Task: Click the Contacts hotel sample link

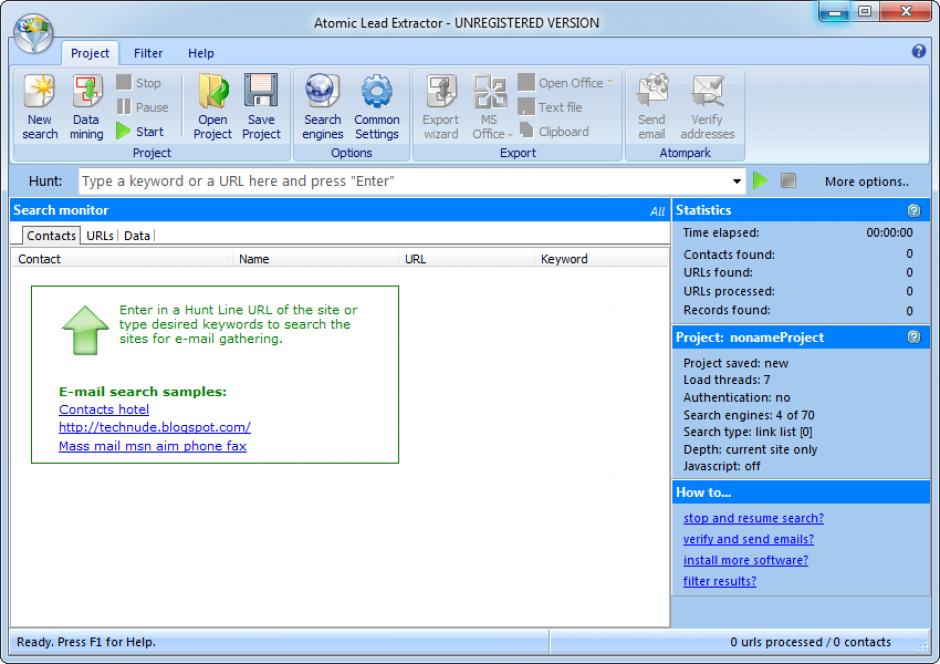Action: coord(104,409)
